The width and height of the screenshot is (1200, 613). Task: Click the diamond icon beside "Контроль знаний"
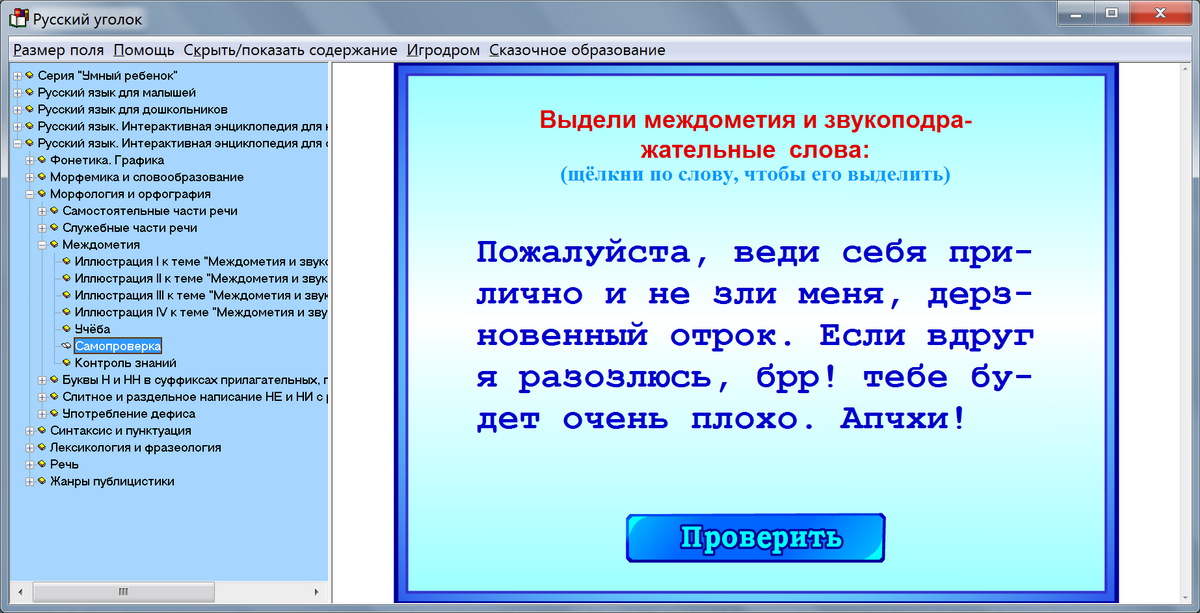(x=64, y=362)
